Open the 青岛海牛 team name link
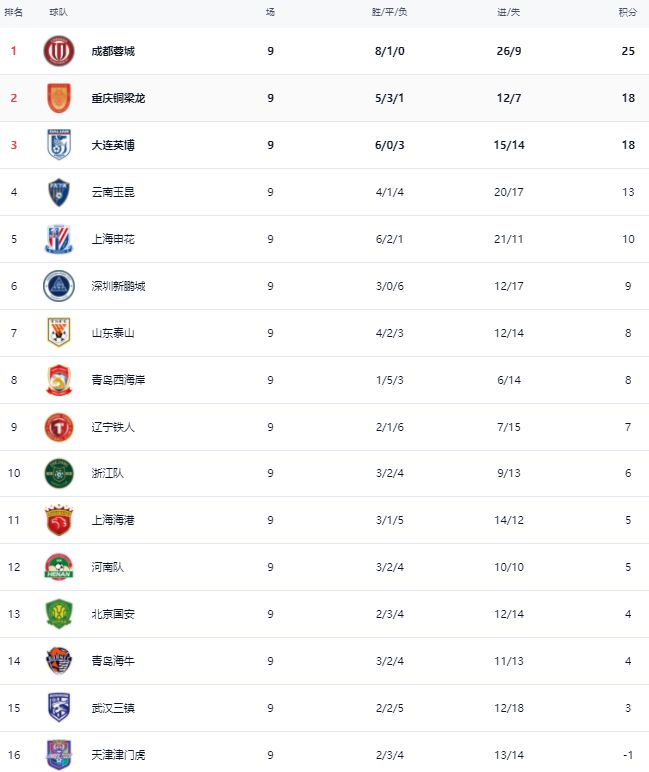Image resolution: width=649 pixels, height=772 pixels. (113, 661)
